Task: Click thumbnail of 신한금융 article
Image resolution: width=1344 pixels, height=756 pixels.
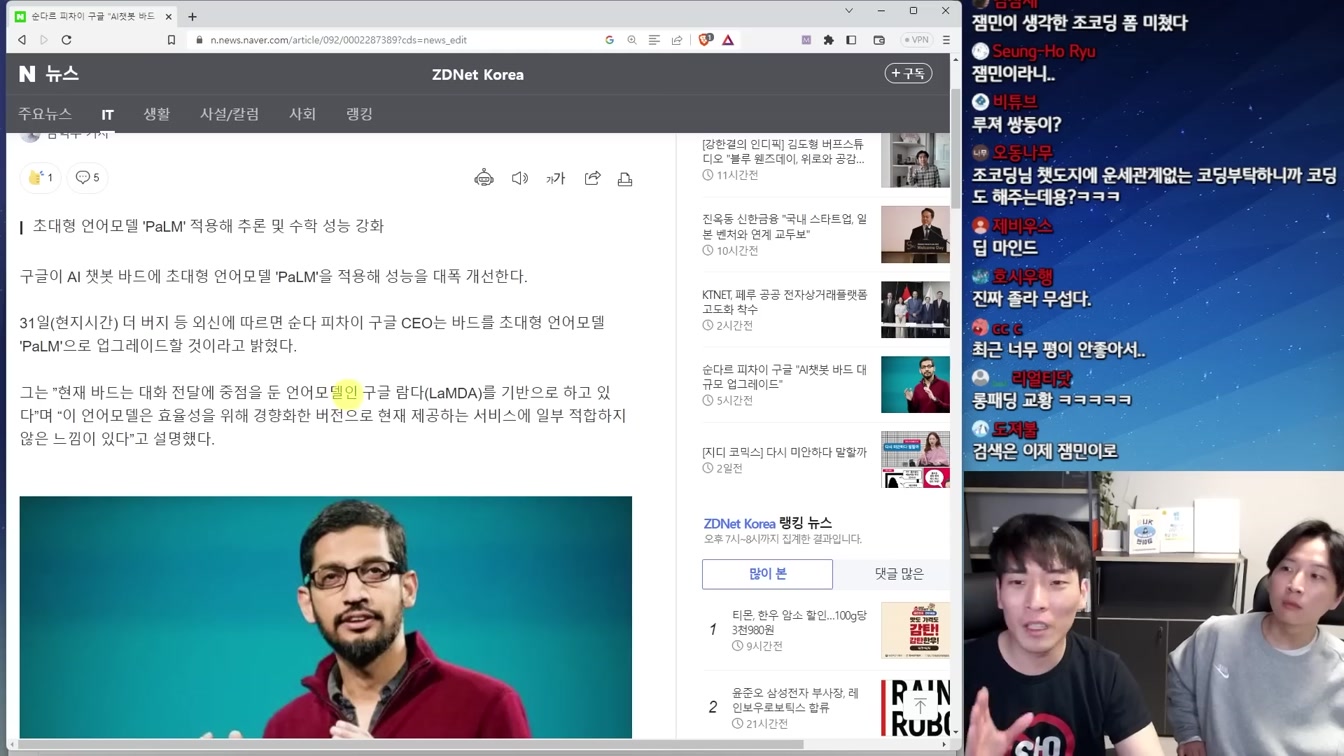Action: pyautogui.click(x=915, y=235)
